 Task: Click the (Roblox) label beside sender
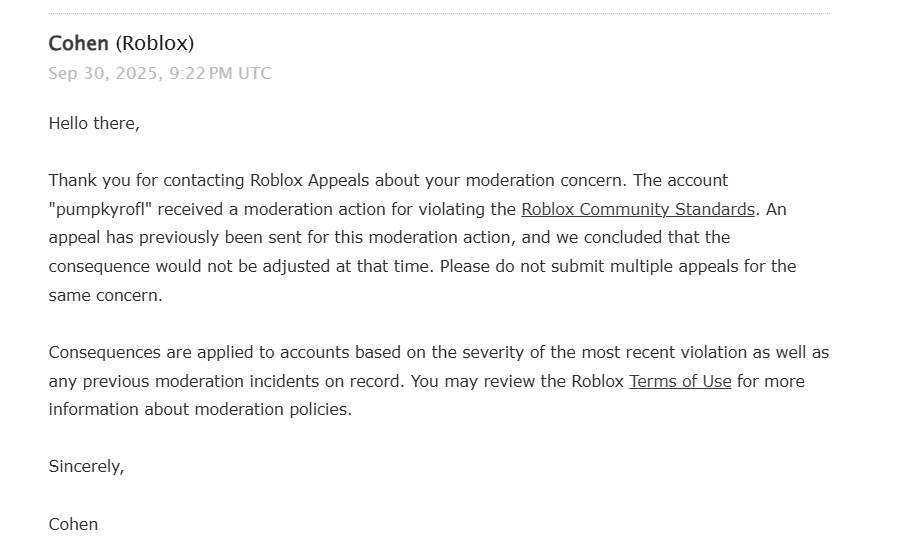click(155, 44)
